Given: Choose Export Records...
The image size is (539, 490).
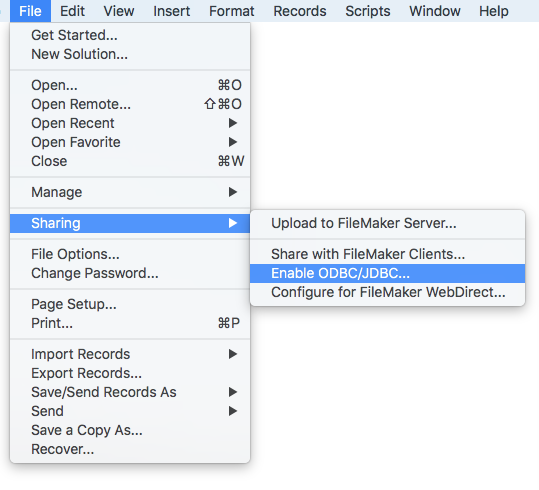Looking at the screenshot, I should (x=130, y=373).
